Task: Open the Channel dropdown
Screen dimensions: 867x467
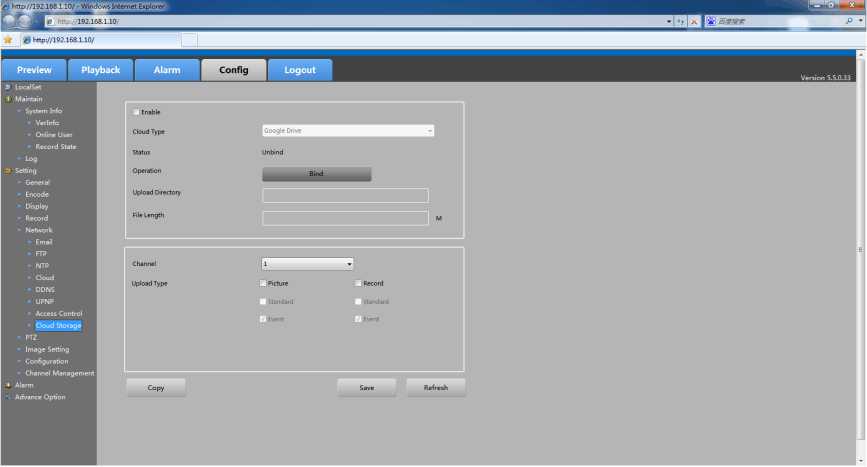Action: coord(308,264)
